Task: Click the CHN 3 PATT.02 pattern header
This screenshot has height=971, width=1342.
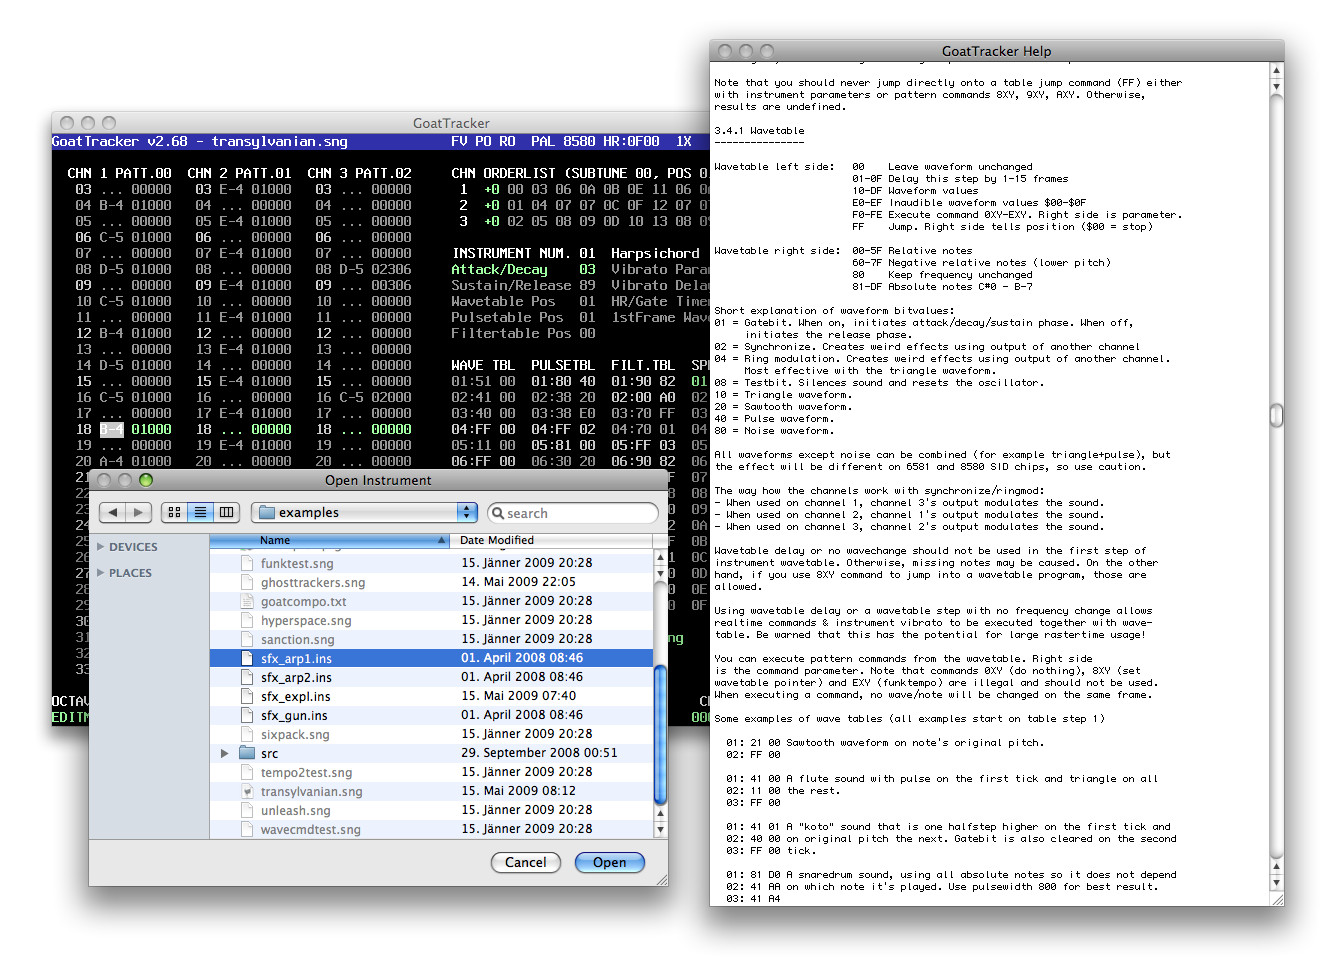Action: [359, 173]
